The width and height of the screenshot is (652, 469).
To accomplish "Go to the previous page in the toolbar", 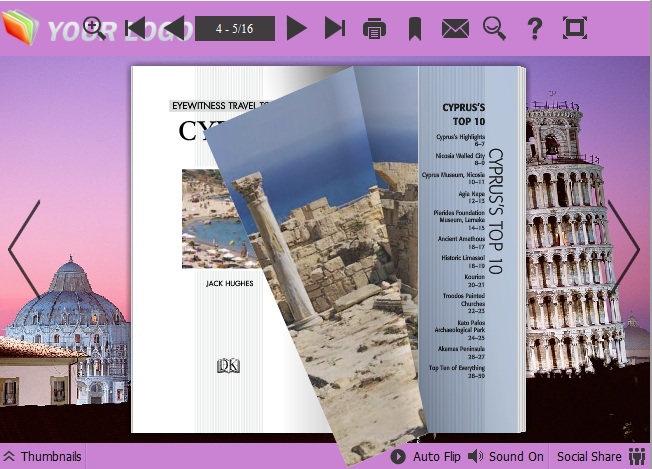I will pos(174,28).
